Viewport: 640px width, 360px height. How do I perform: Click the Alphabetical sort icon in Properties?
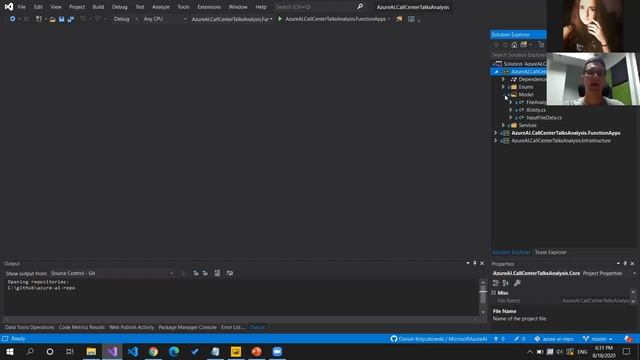(506, 283)
